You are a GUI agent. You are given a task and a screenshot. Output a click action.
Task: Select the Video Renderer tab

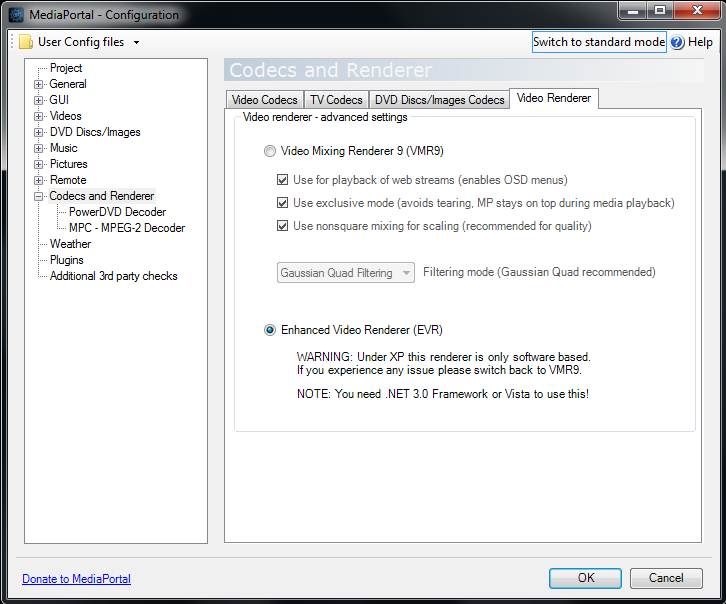coord(554,98)
